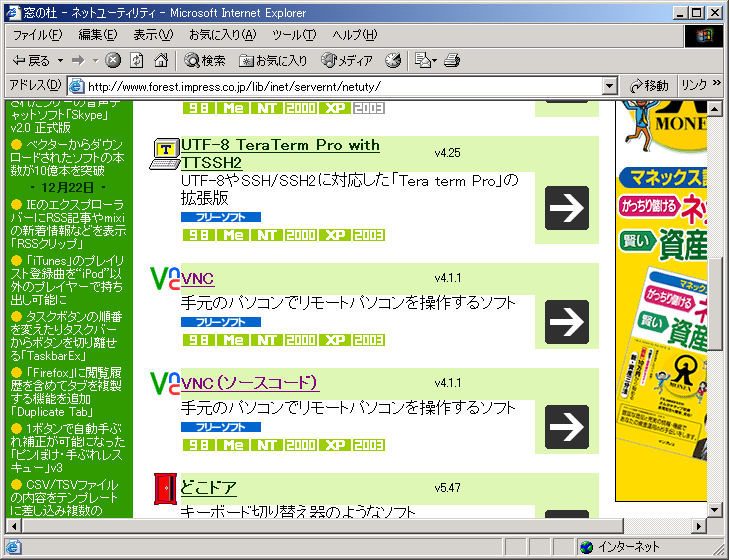Click the IE title bar system icon

coord(14,13)
